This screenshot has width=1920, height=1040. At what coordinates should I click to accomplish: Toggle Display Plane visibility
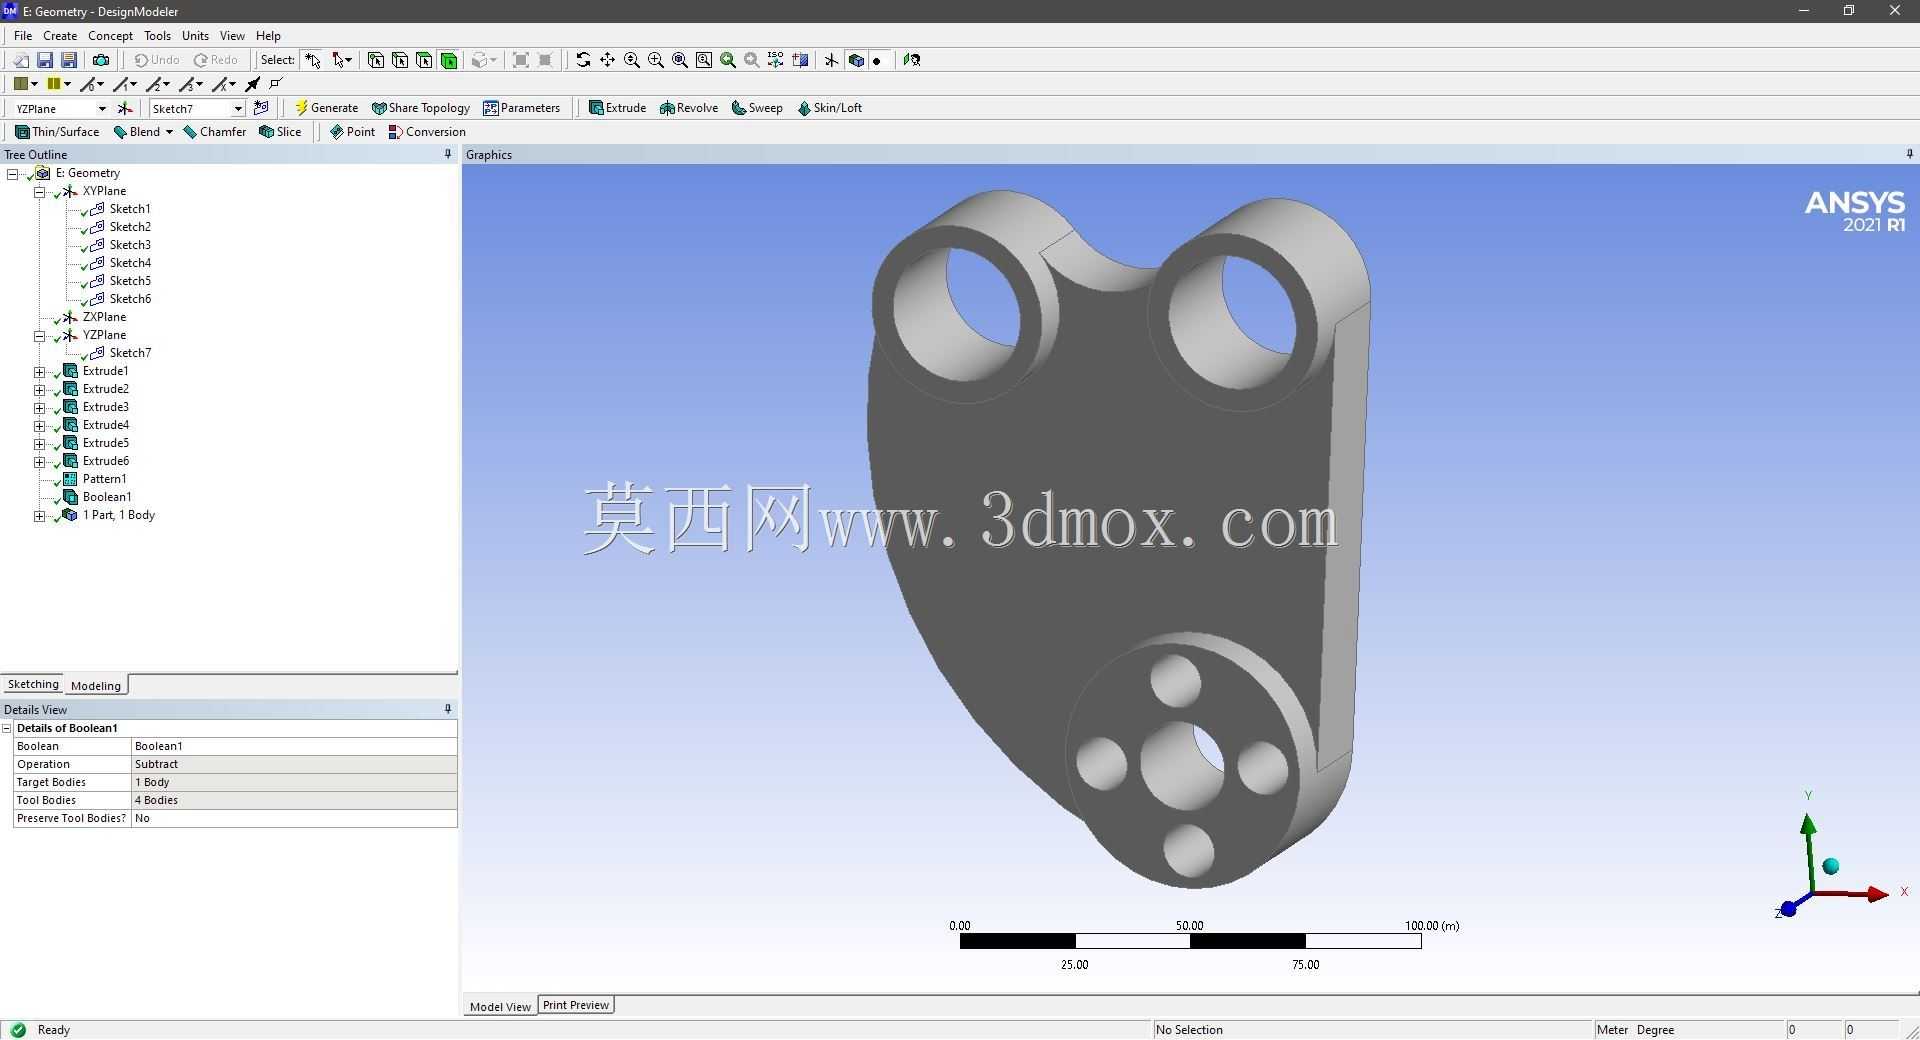tap(831, 60)
